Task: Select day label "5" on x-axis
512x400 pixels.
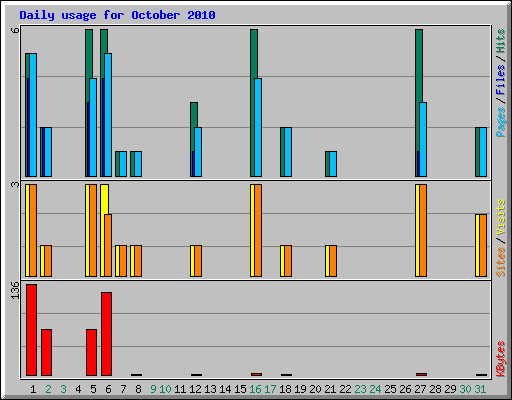Action: [93, 389]
